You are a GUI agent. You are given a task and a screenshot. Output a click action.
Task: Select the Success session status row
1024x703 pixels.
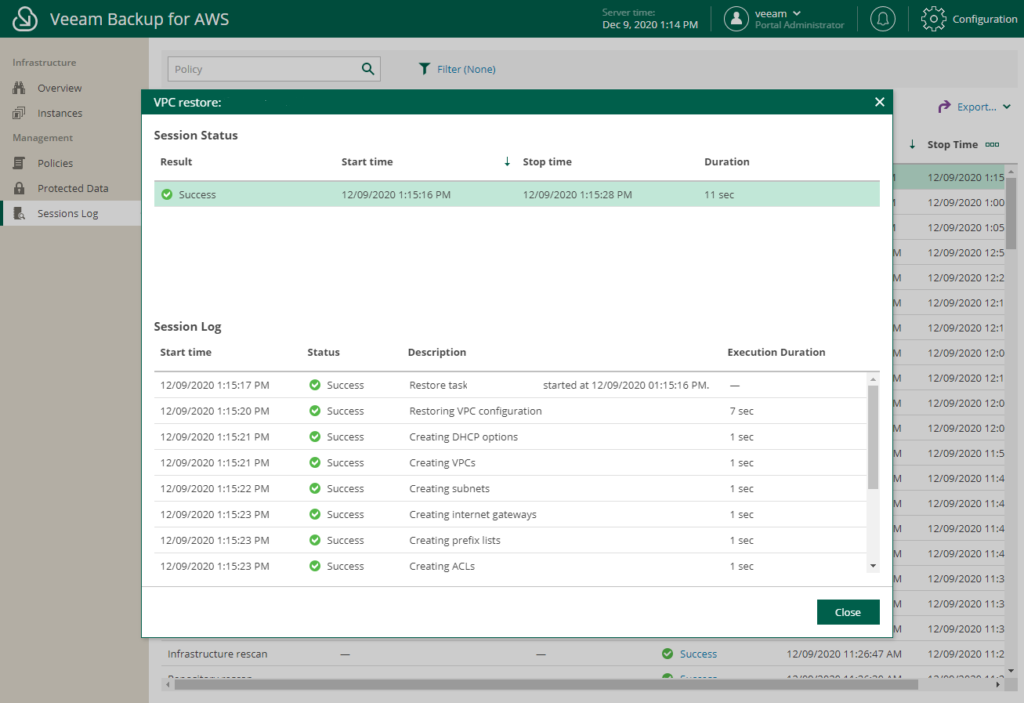coord(517,195)
